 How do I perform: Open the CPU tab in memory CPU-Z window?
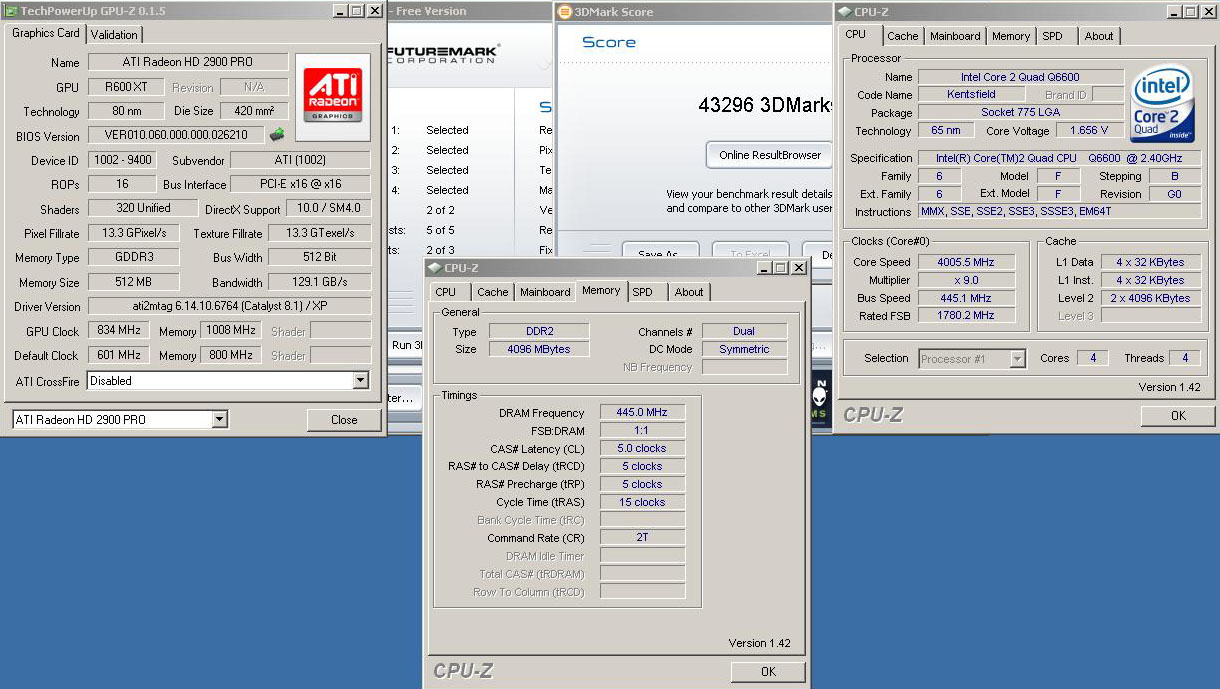pos(446,292)
